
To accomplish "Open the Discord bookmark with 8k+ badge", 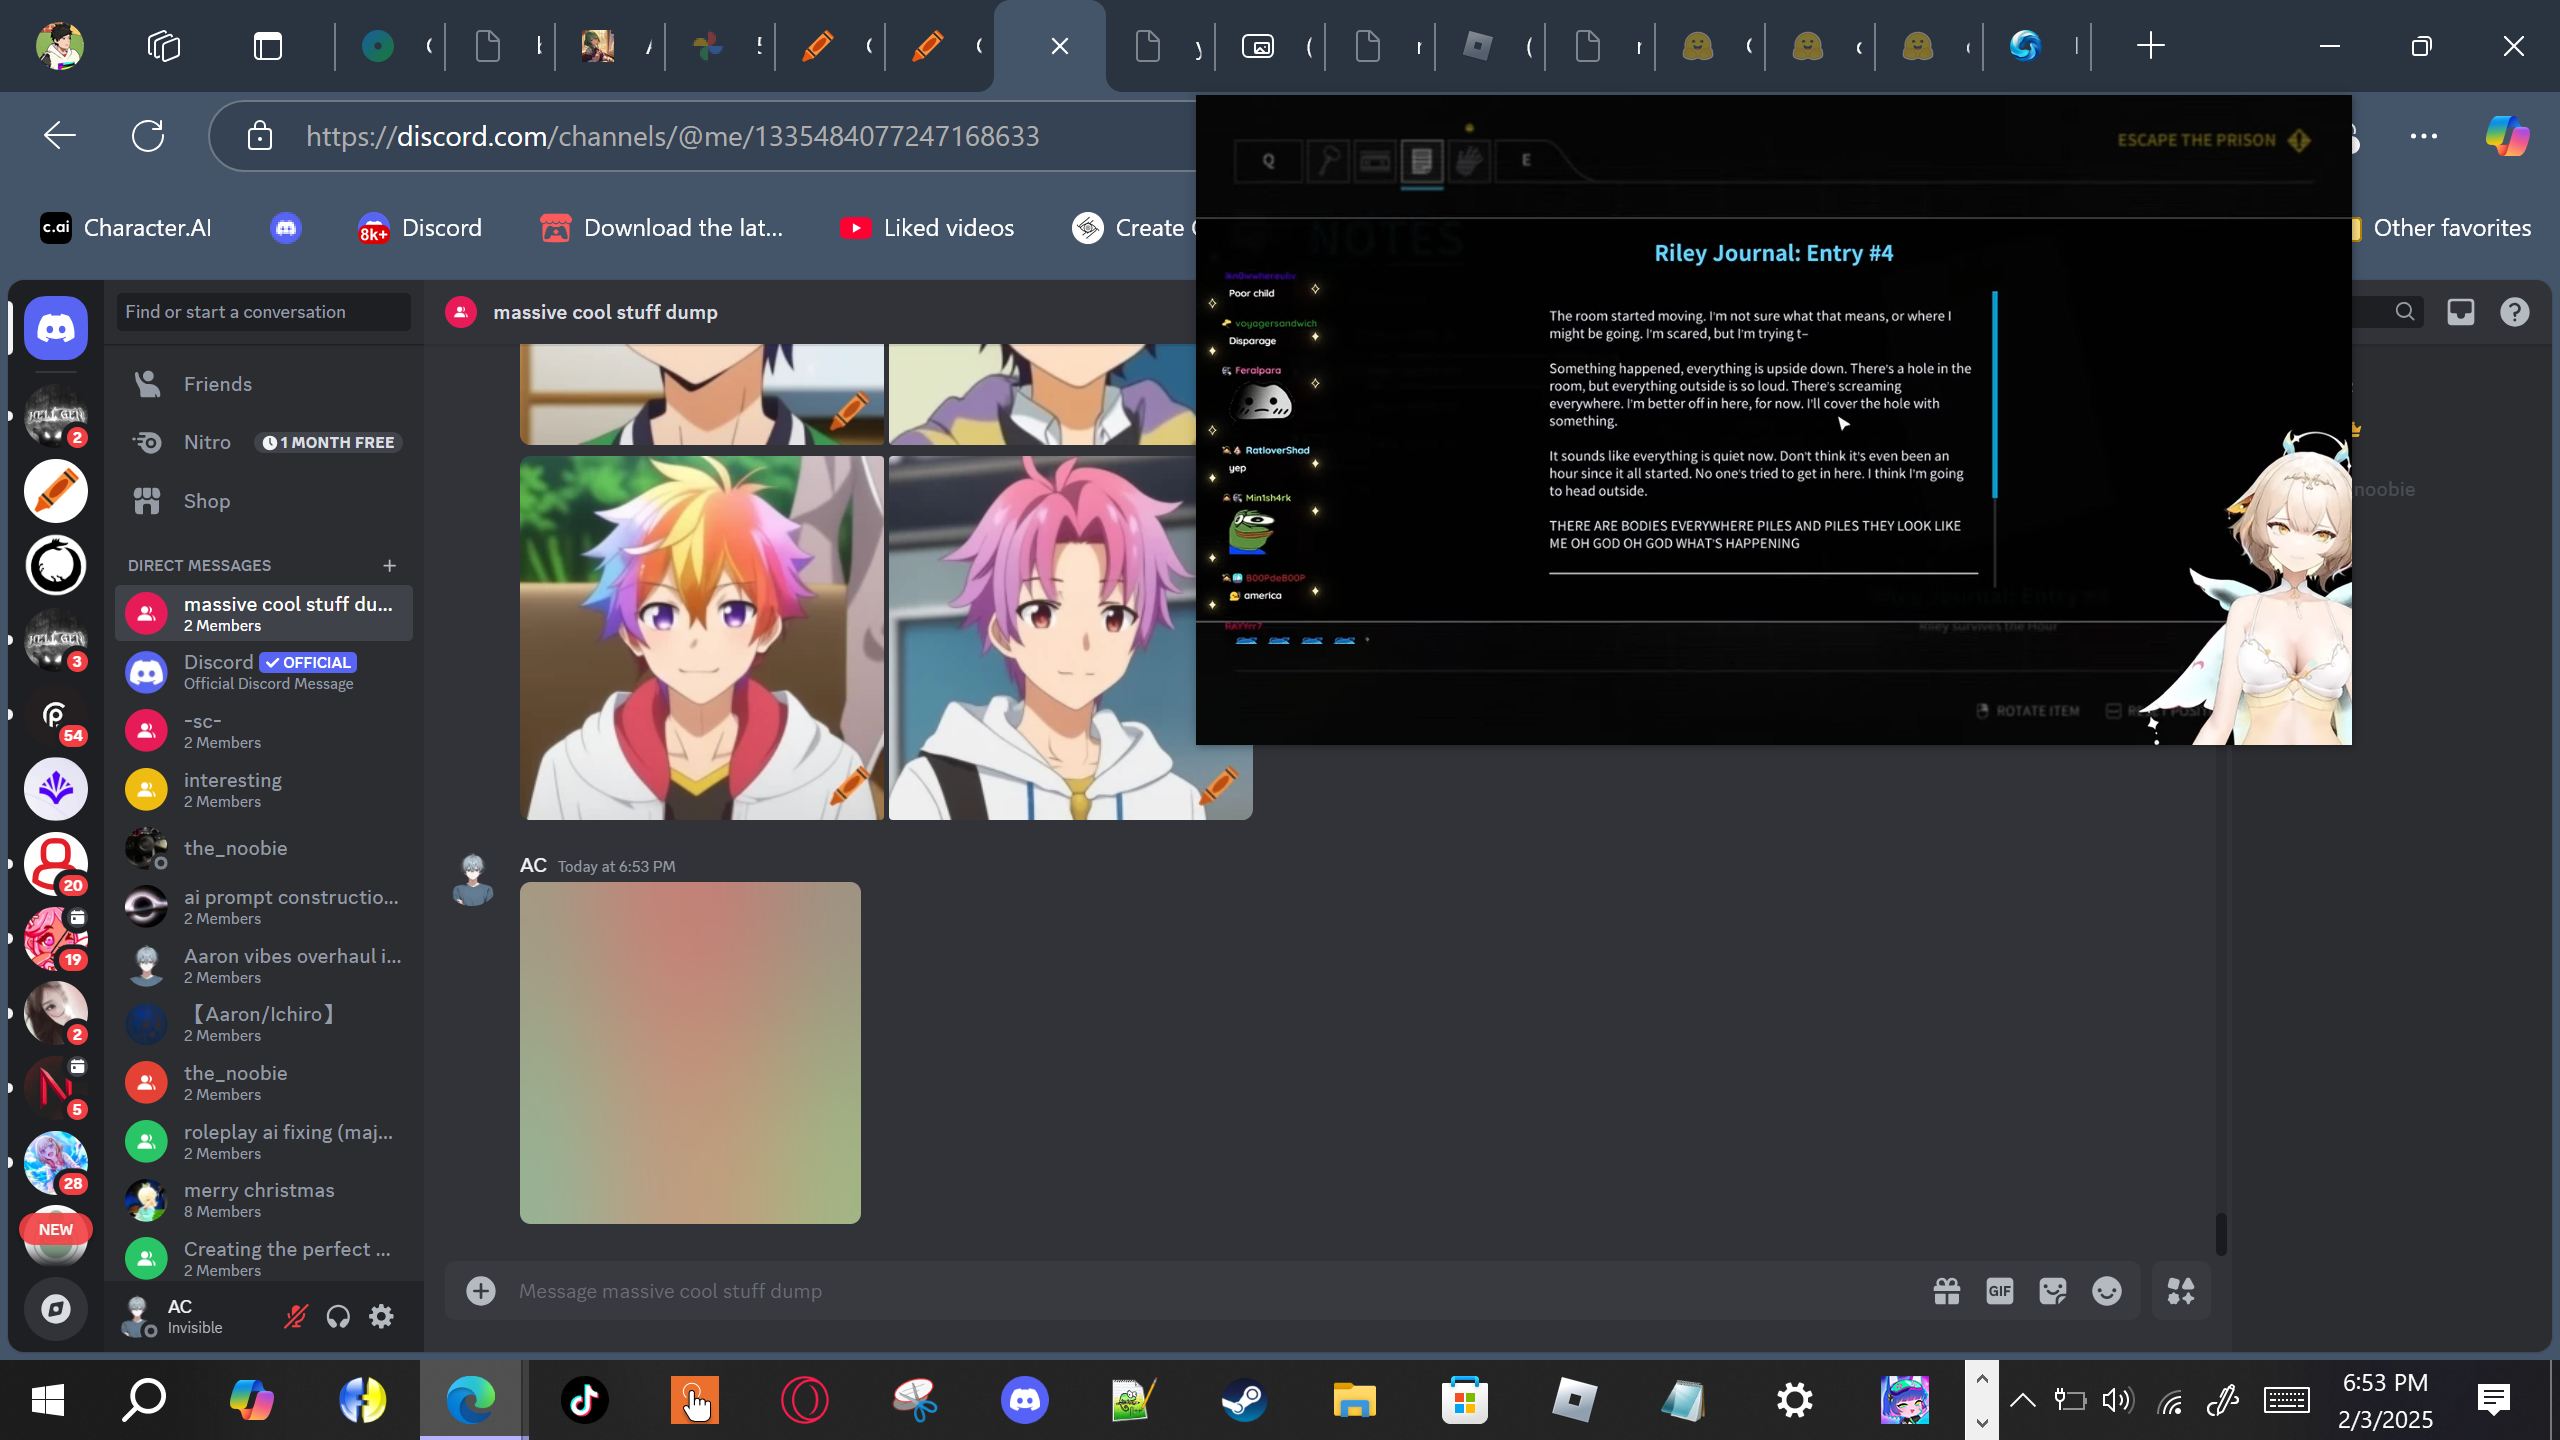I will pos(420,228).
